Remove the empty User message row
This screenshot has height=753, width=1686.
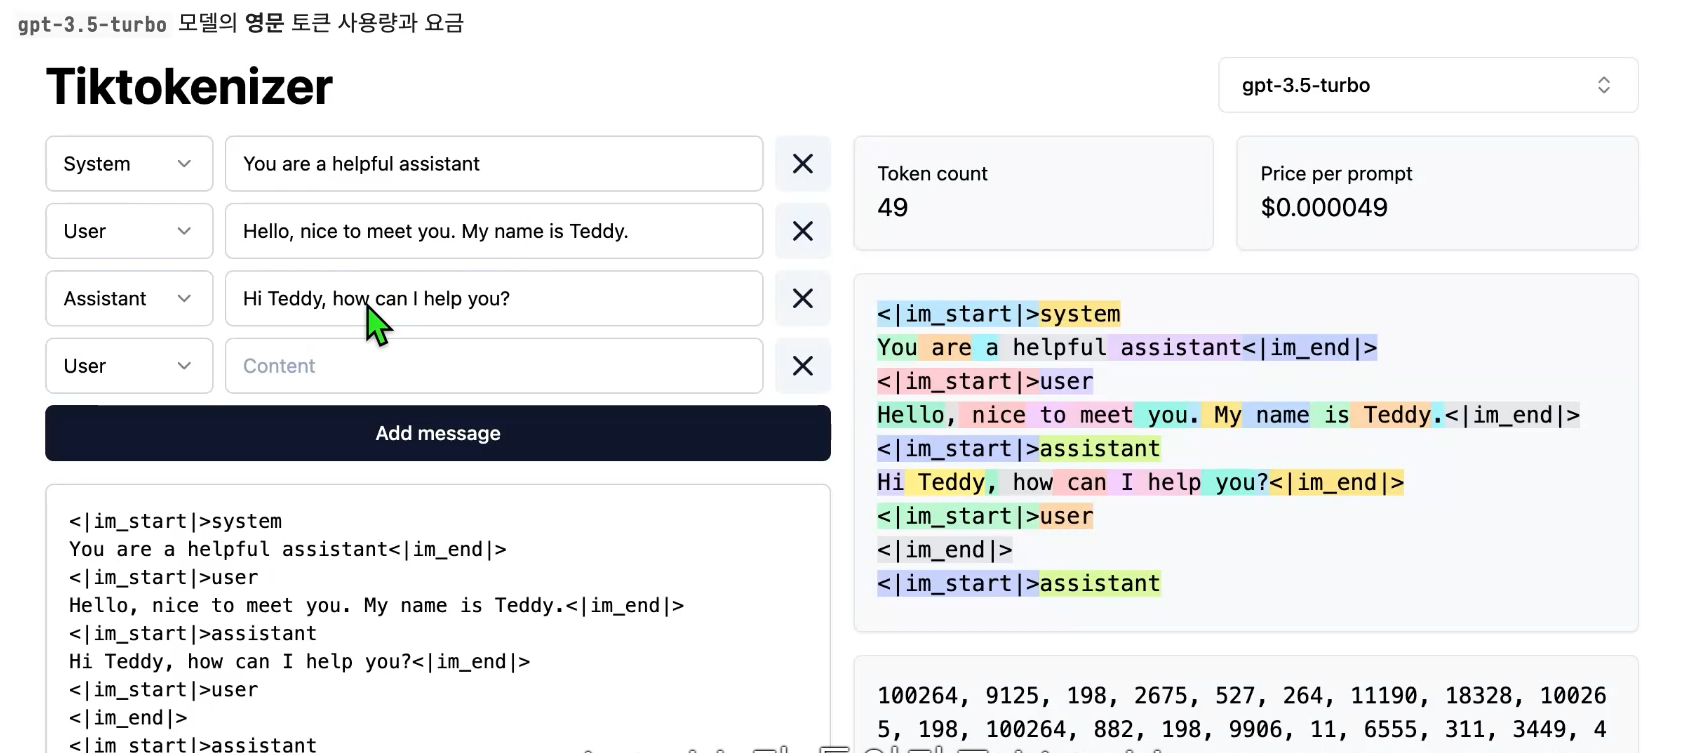(x=803, y=366)
